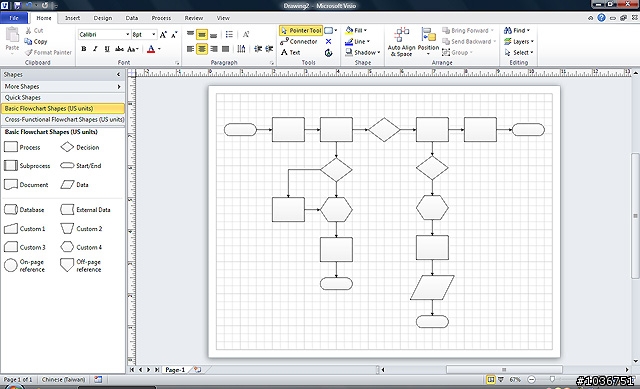Click the Connection Point X tool
The image size is (640, 389).
point(329,42)
